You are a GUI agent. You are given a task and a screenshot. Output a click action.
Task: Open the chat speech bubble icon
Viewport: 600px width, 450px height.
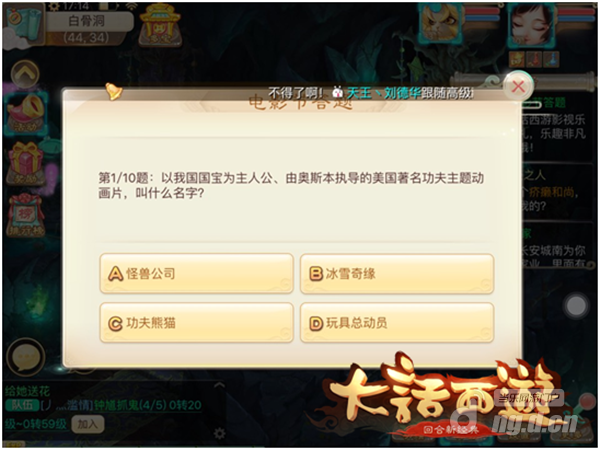pyautogui.click(x=26, y=357)
